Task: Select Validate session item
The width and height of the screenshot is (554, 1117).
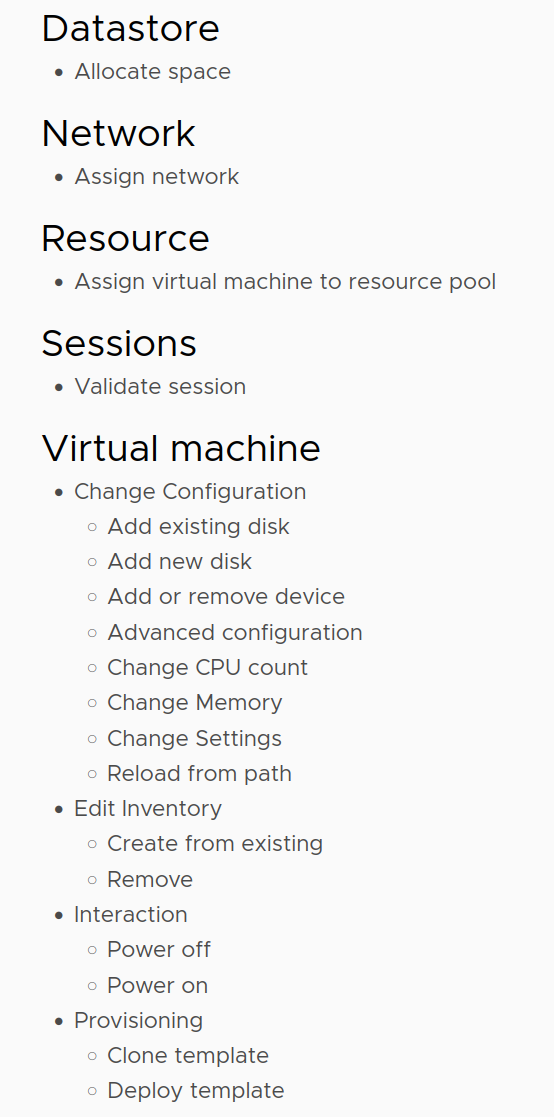Action: pyautogui.click(x=160, y=387)
